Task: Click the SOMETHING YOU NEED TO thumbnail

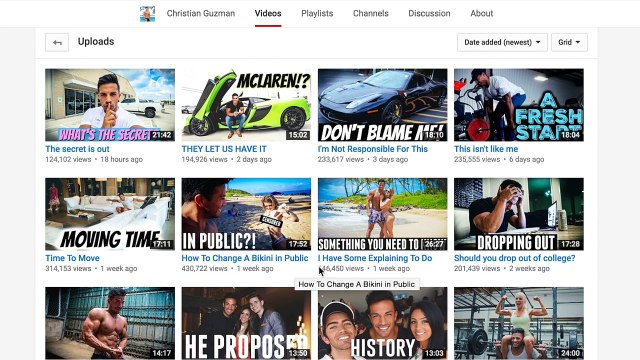Action: click(x=382, y=214)
